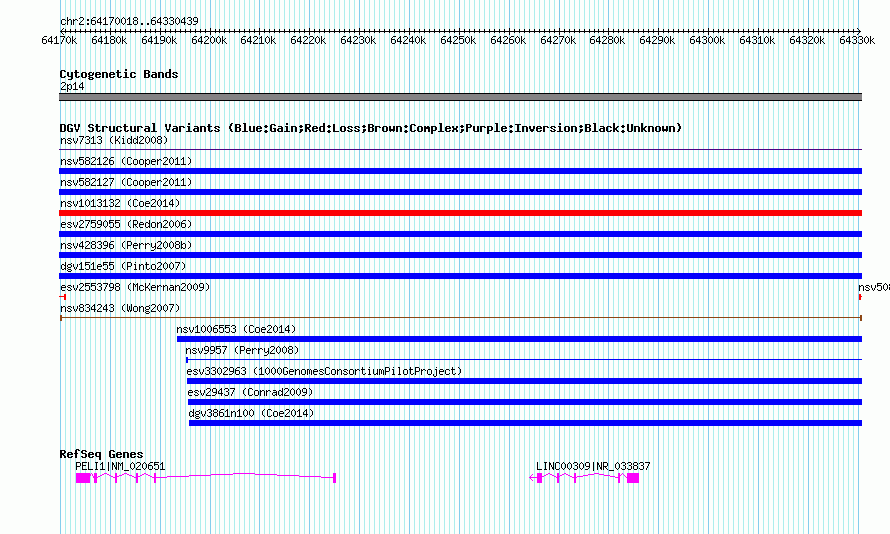Select the blue bar below nsv1006553
This screenshot has height=534, width=890.
(x=519, y=339)
